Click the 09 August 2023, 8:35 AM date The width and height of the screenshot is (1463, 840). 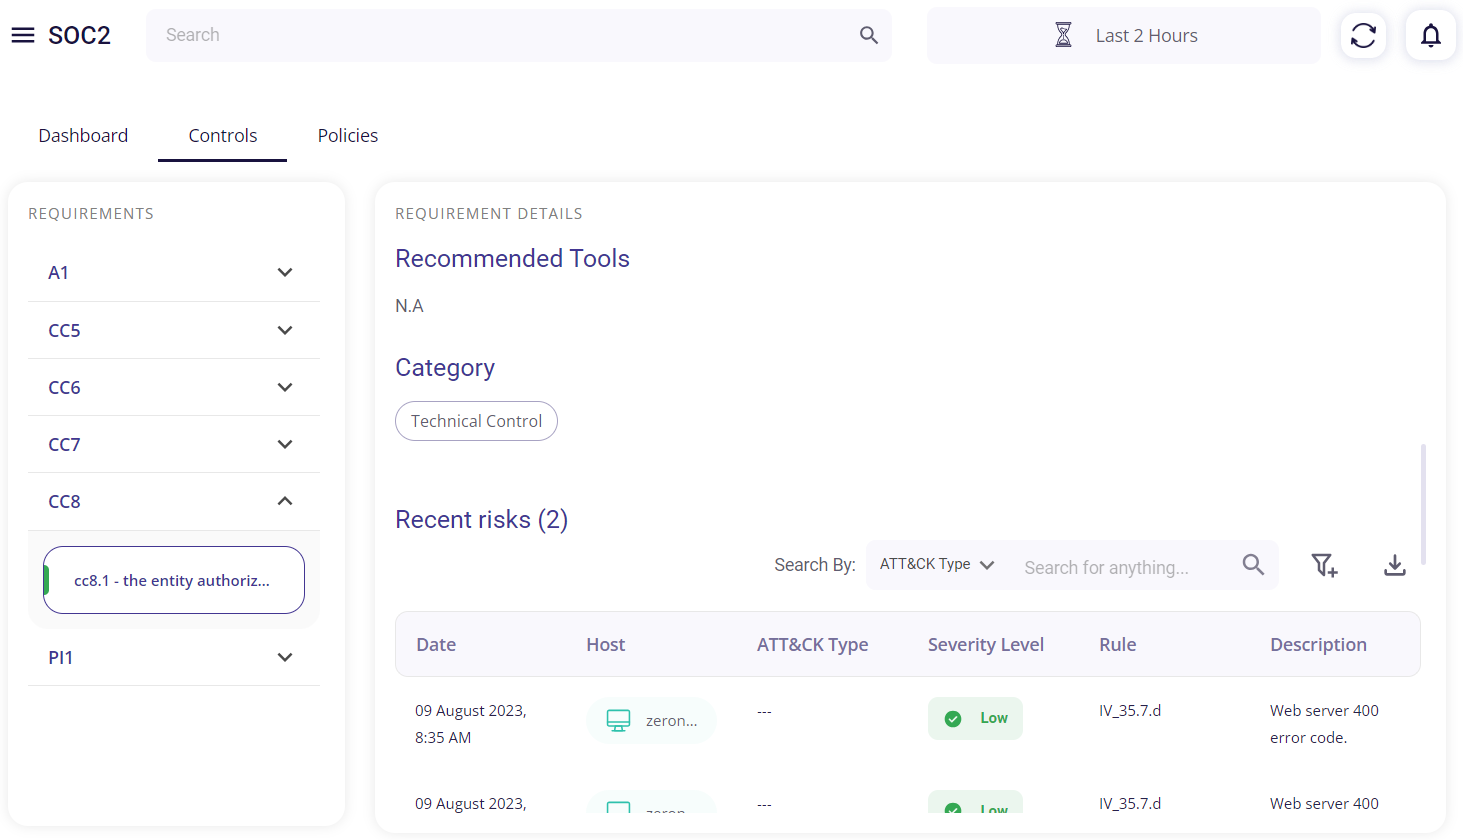[471, 724]
